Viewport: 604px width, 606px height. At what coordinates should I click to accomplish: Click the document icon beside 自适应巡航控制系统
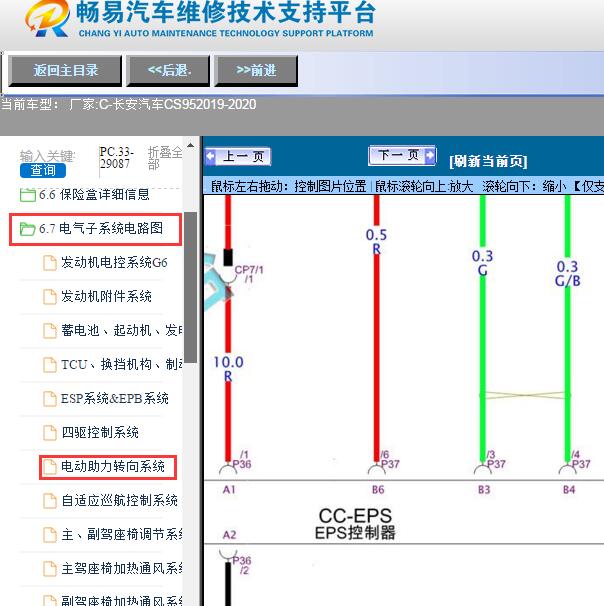49,501
